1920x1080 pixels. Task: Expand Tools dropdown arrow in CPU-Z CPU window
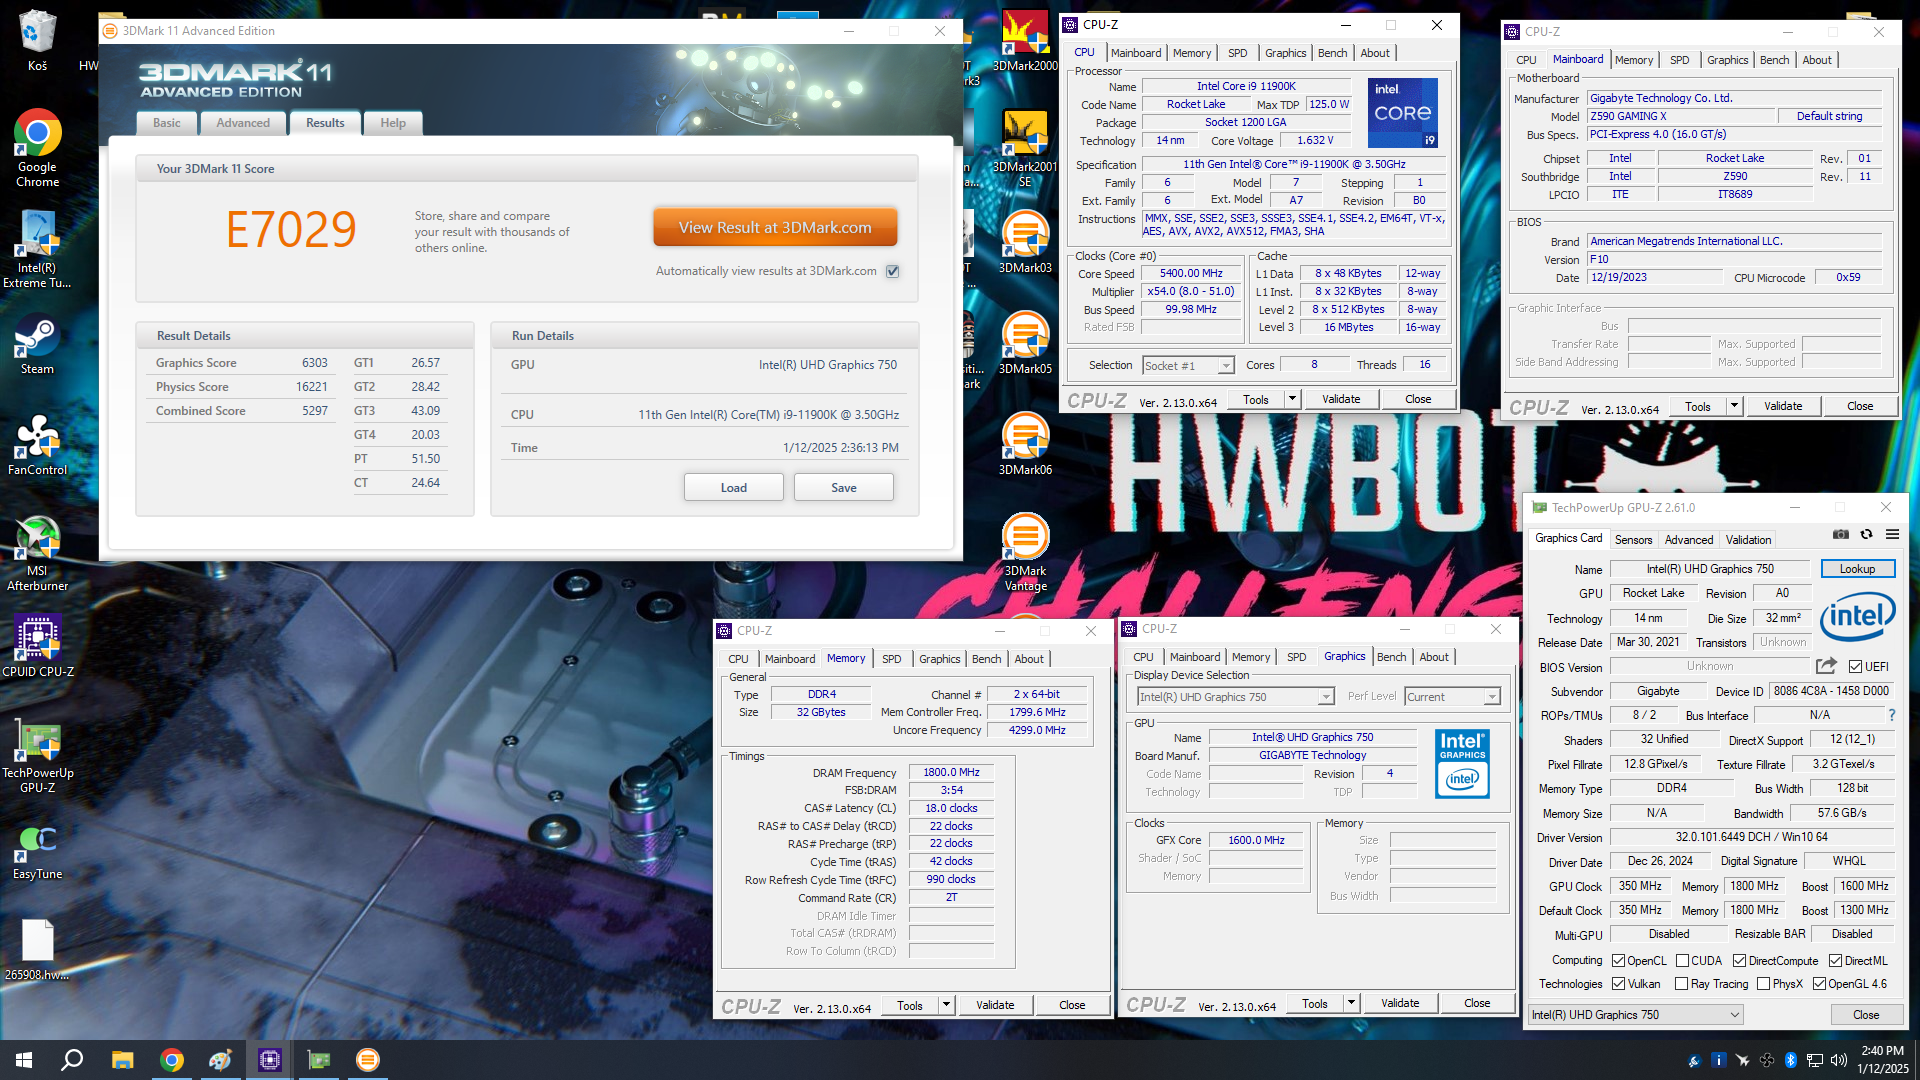(1291, 399)
